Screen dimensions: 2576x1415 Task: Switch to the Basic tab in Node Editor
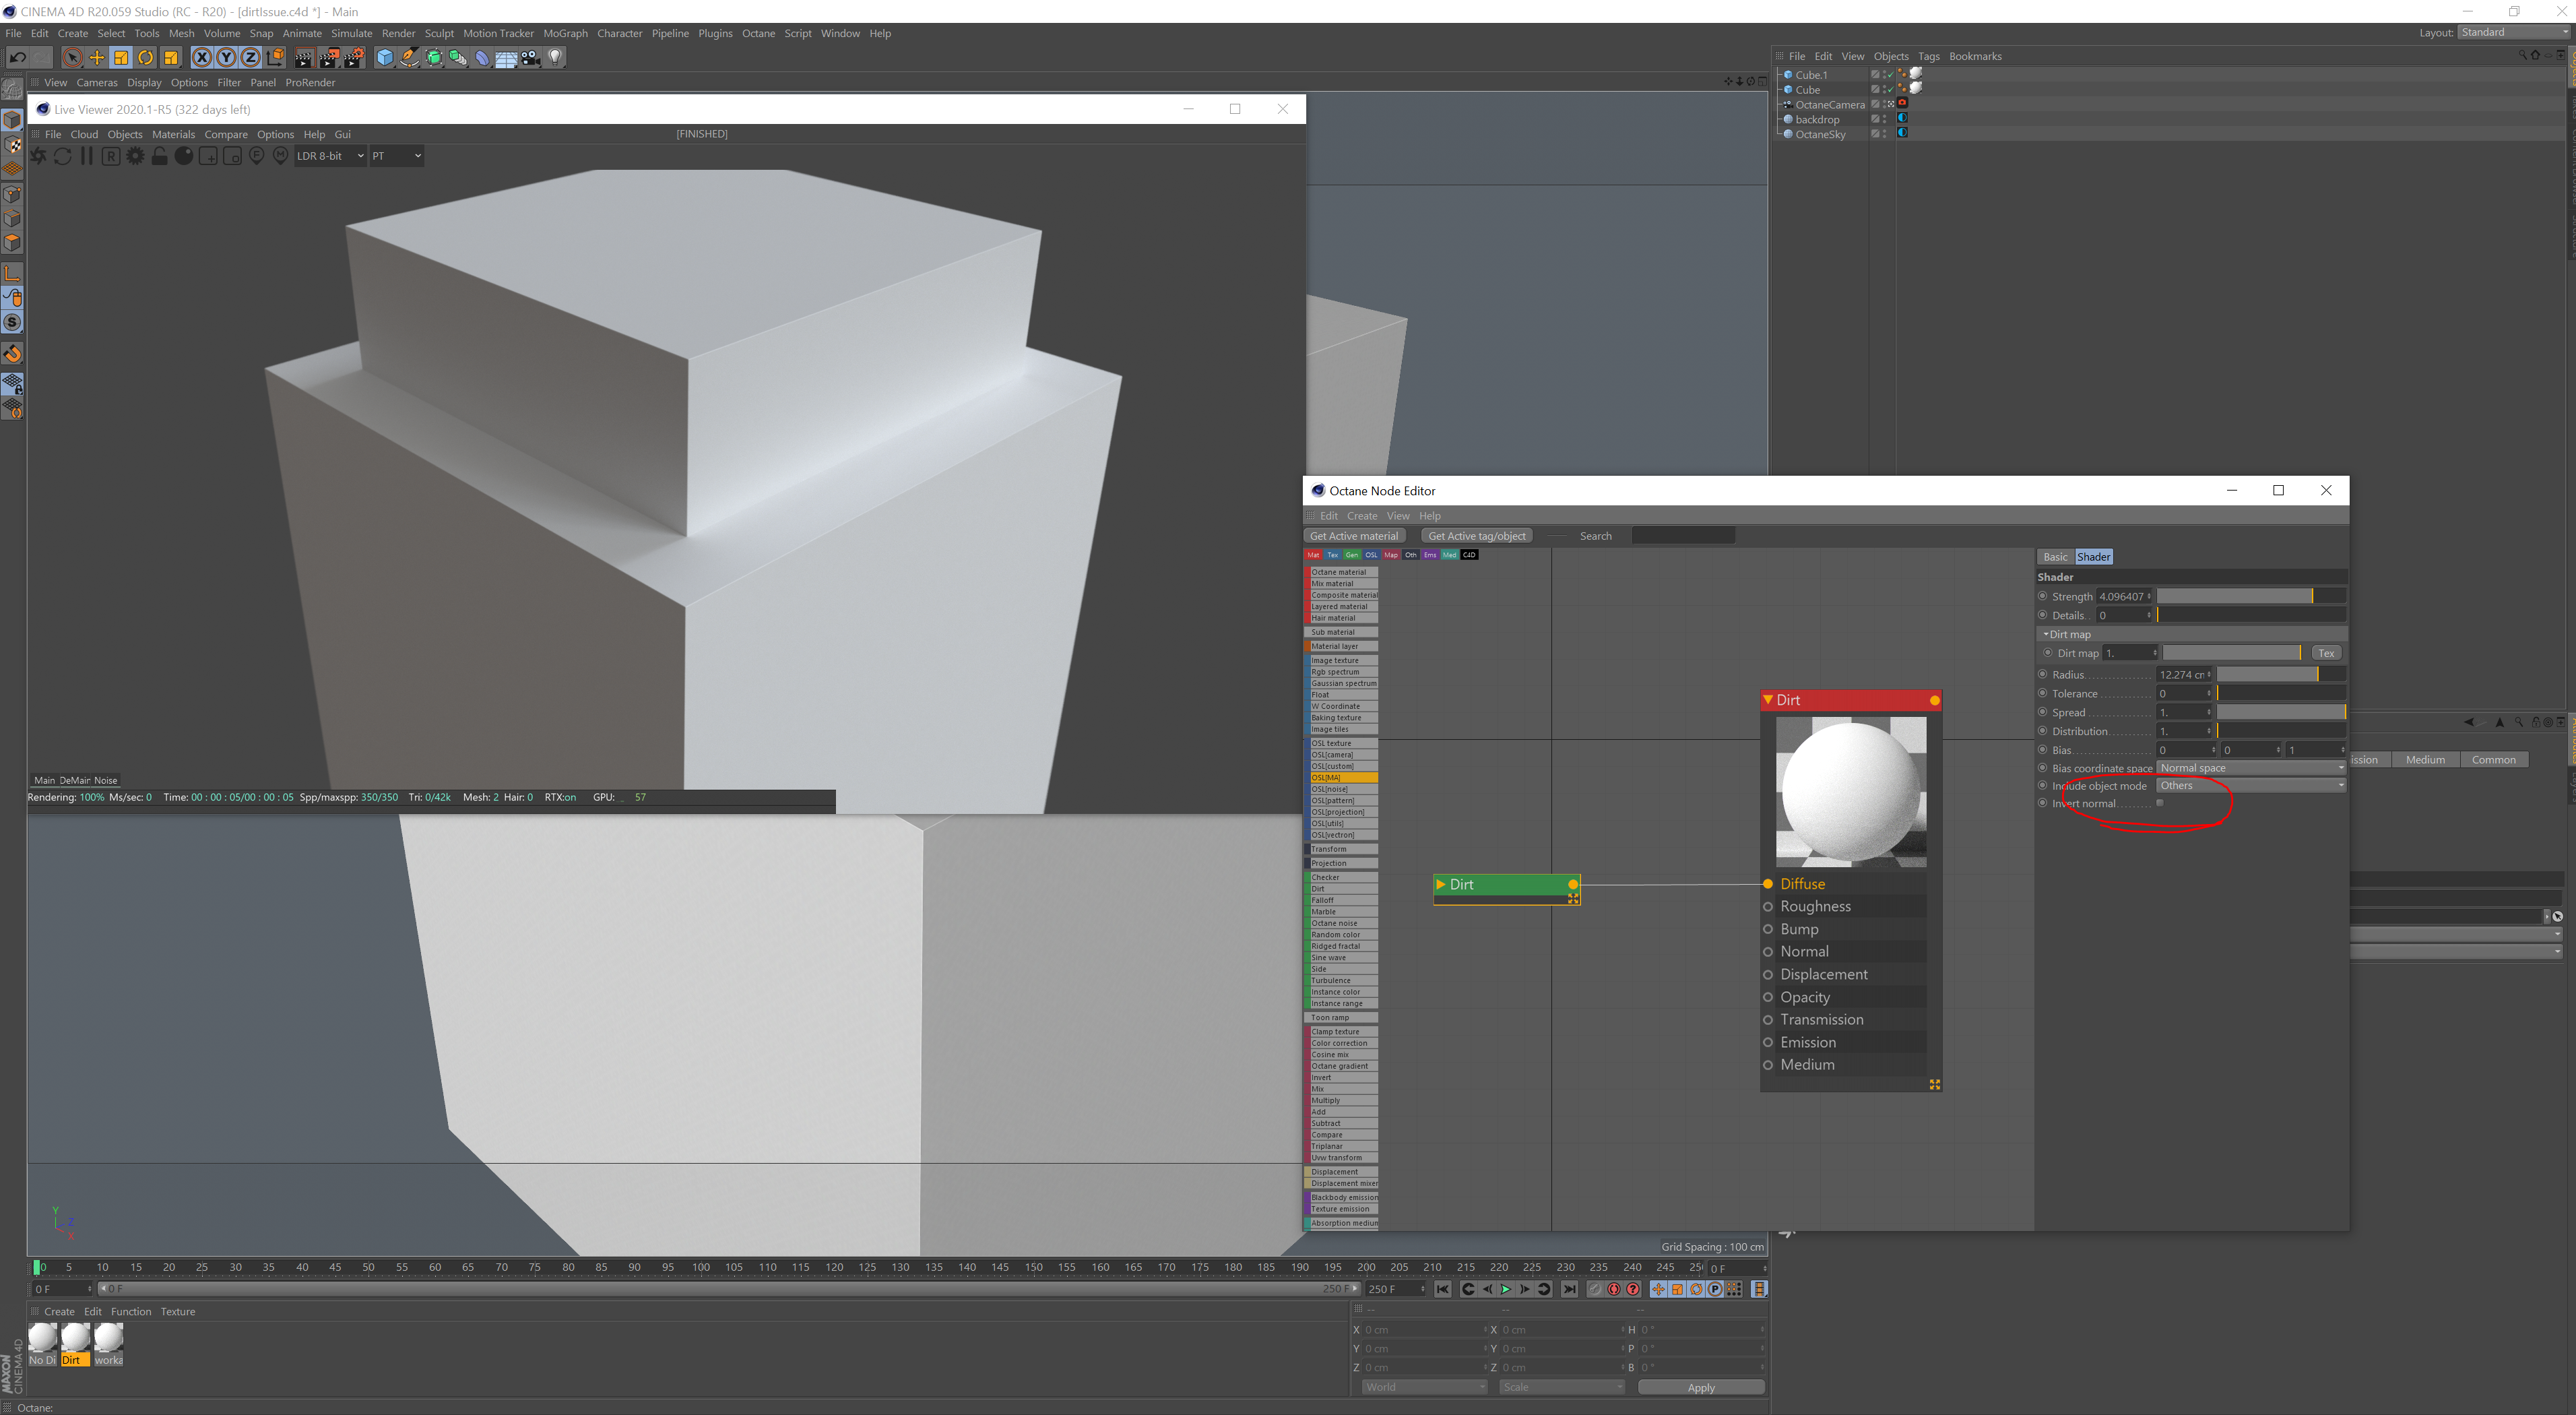[2055, 557]
